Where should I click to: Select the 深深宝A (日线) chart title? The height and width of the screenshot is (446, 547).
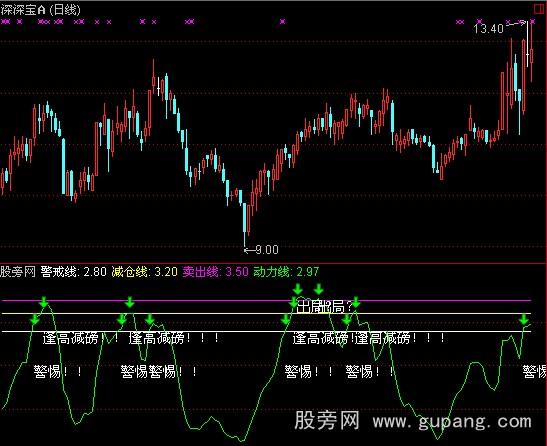pos(40,9)
